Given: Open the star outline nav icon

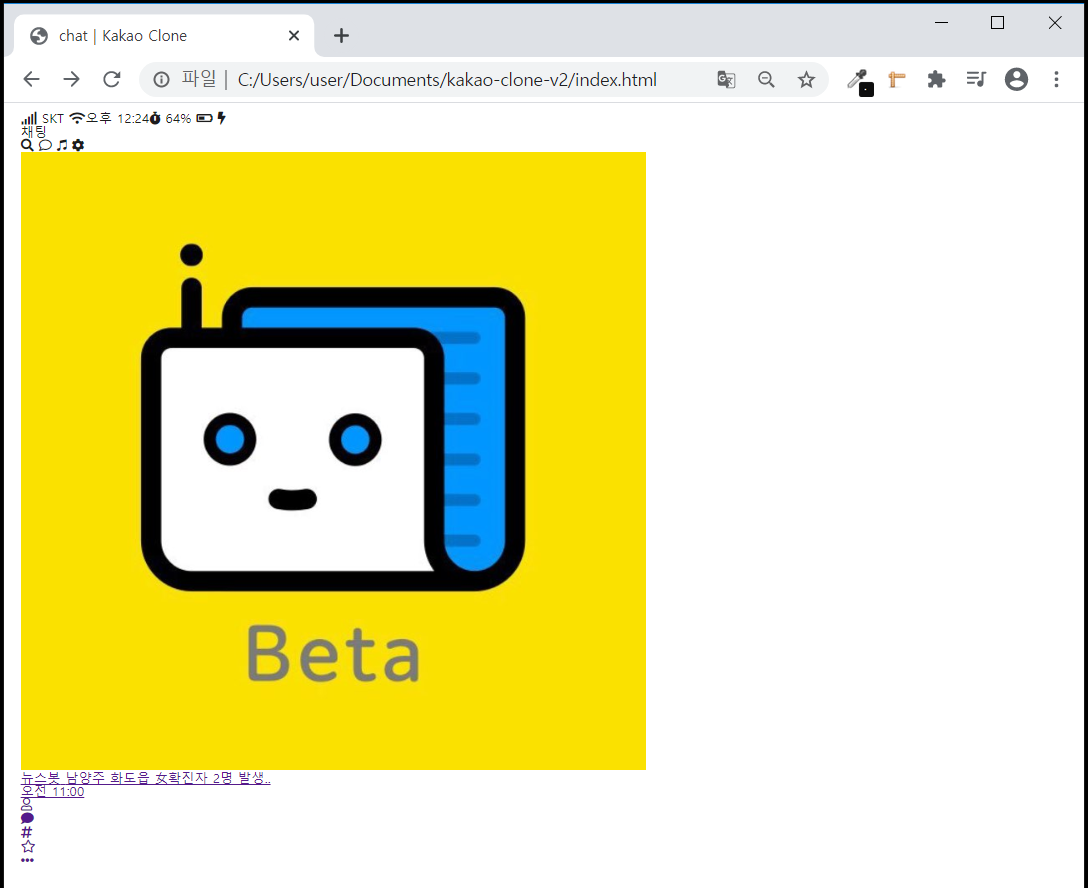Looking at the screenshot, I should click(x=28, y=846).
